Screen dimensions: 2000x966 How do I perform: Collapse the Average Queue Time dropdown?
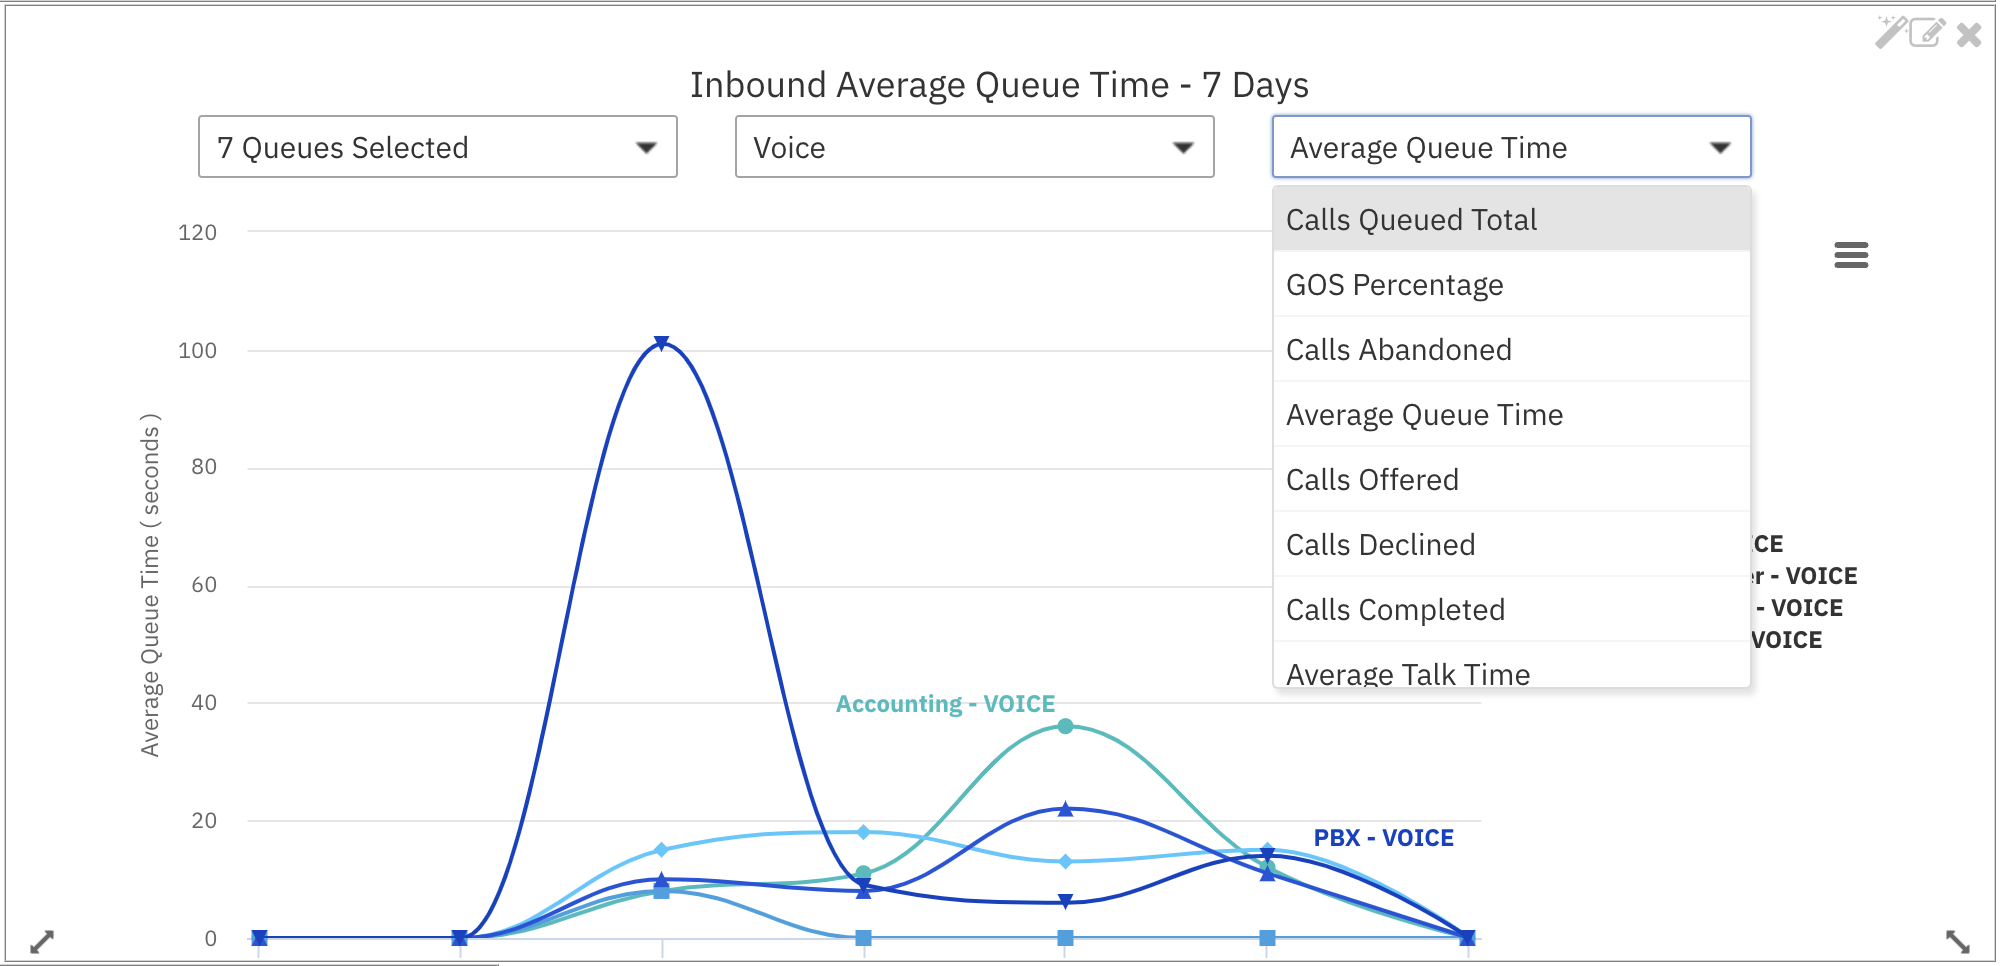coord(1511,147)
